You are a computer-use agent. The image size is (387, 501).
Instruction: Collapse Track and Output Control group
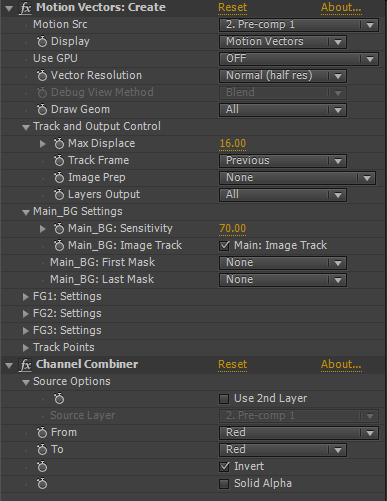tap(26, 127)
